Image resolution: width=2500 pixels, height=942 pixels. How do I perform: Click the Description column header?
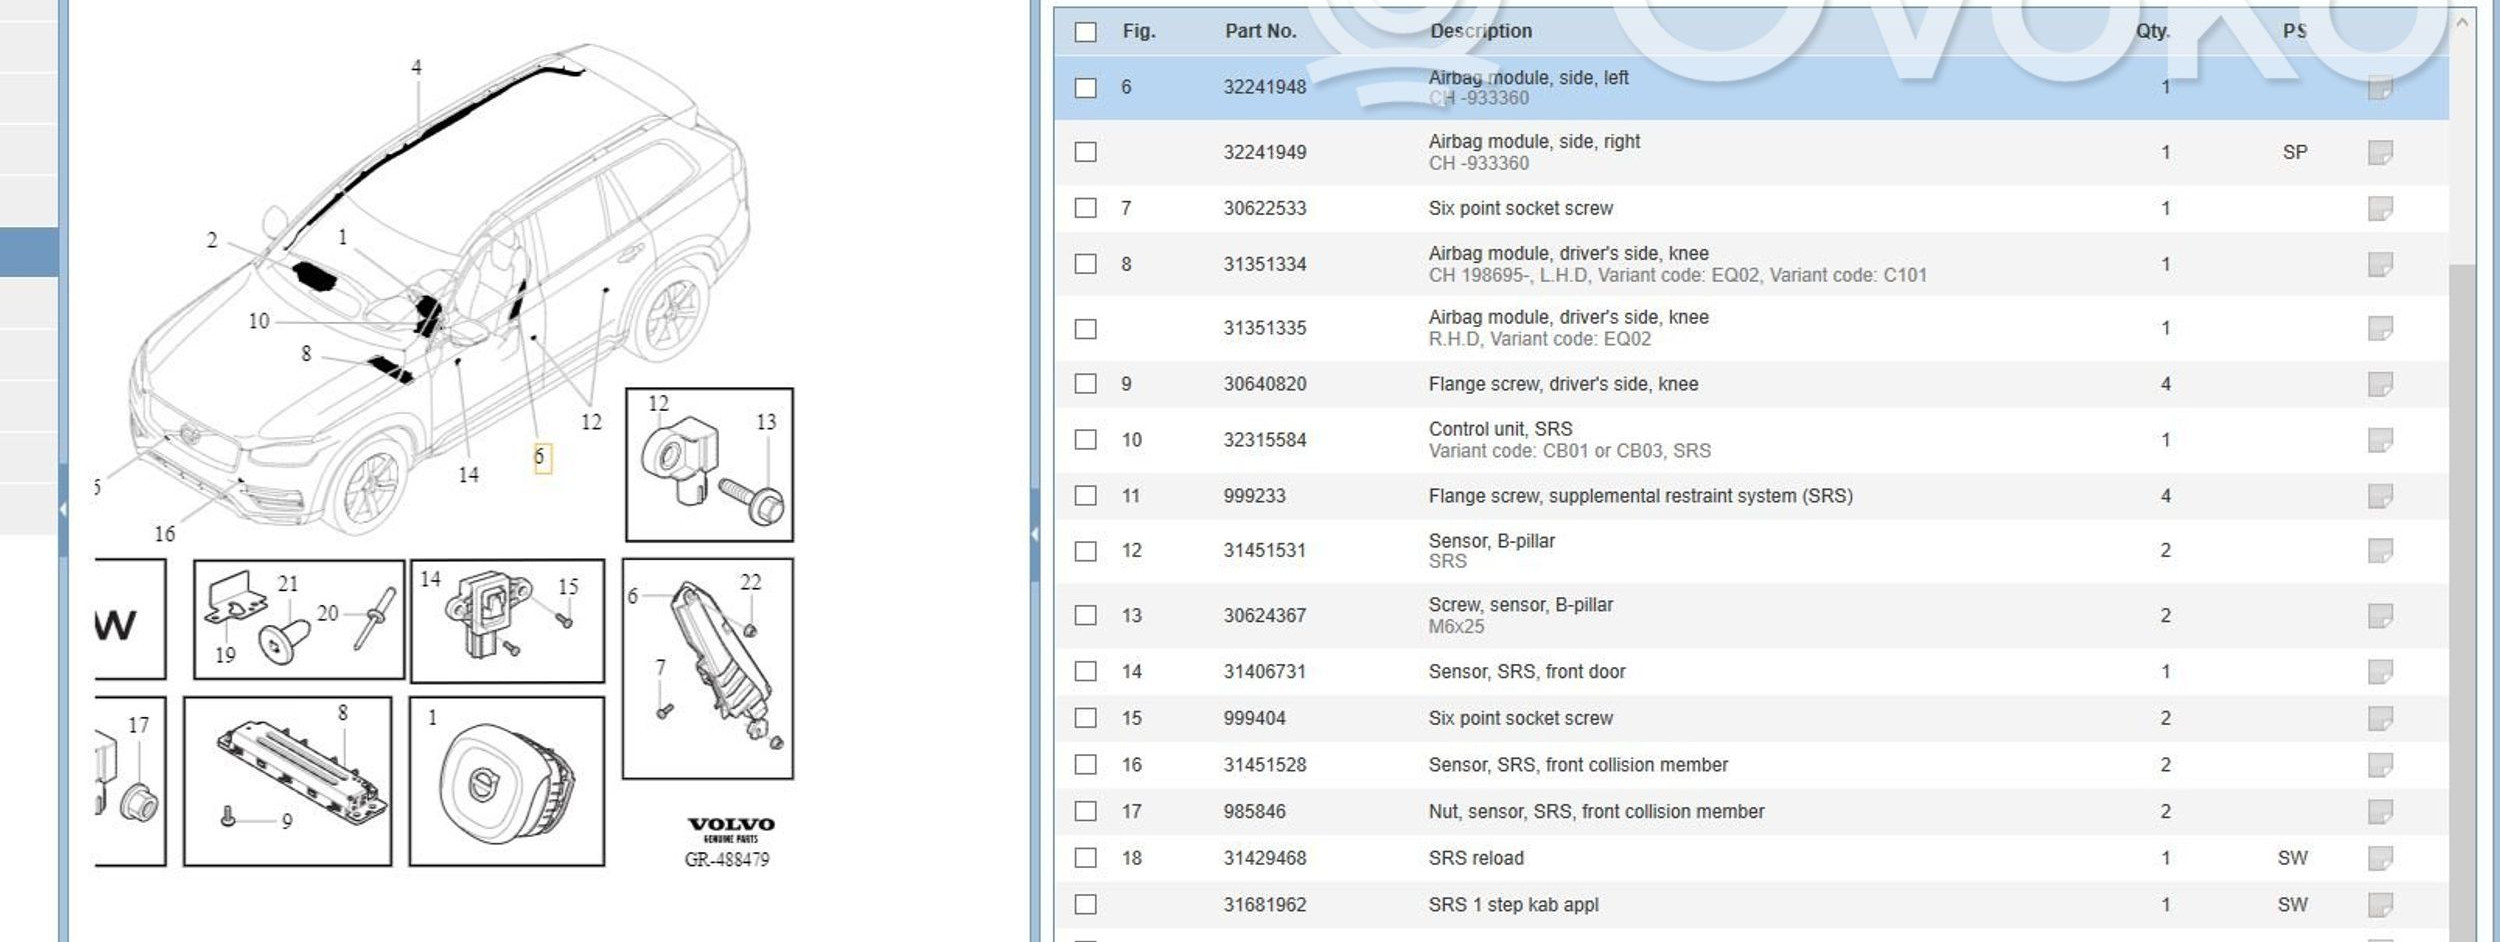[x=1480, y=31]
